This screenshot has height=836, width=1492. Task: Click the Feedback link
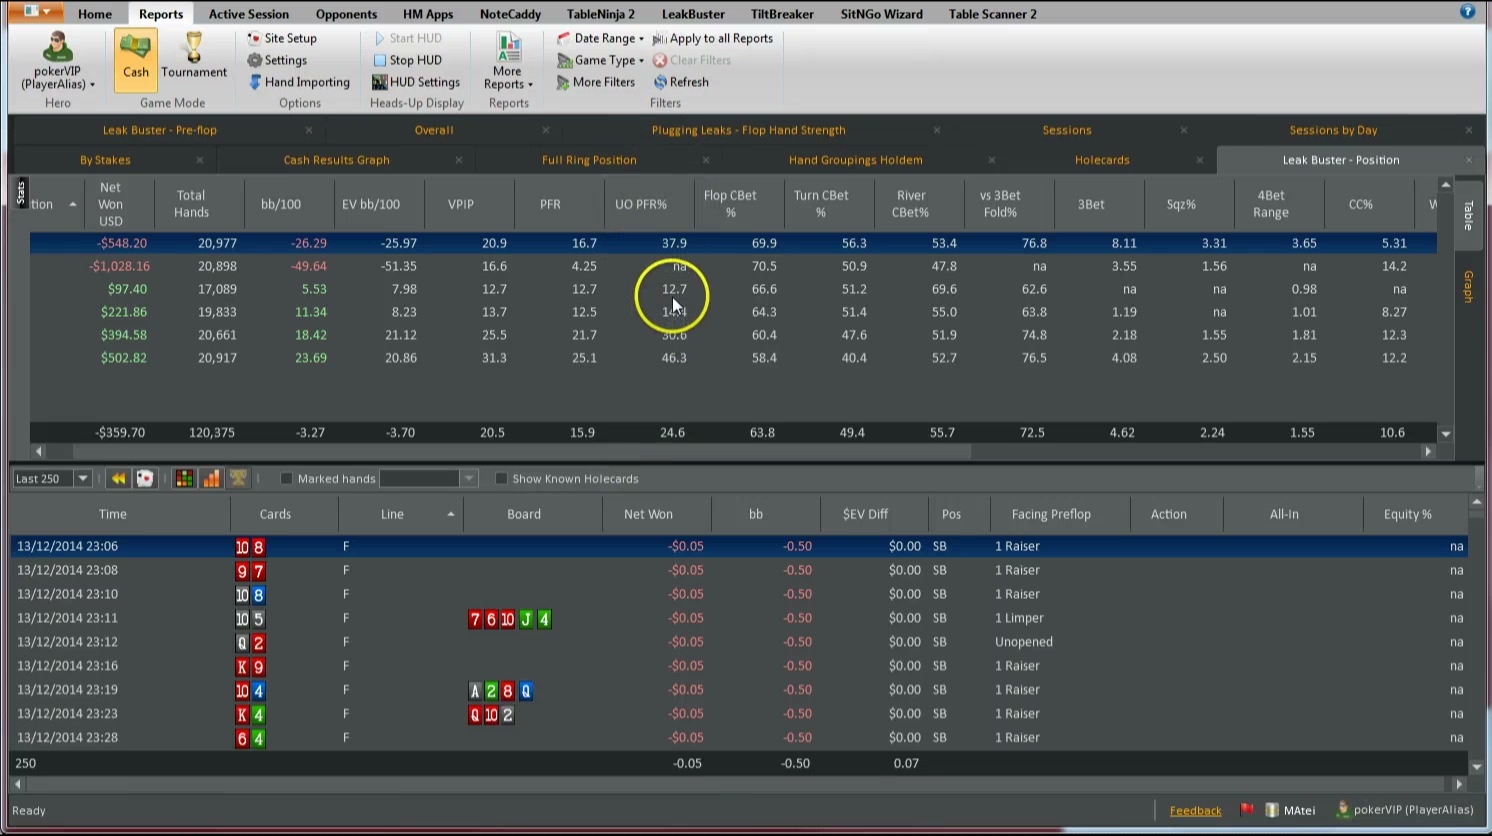[1196, 810]
